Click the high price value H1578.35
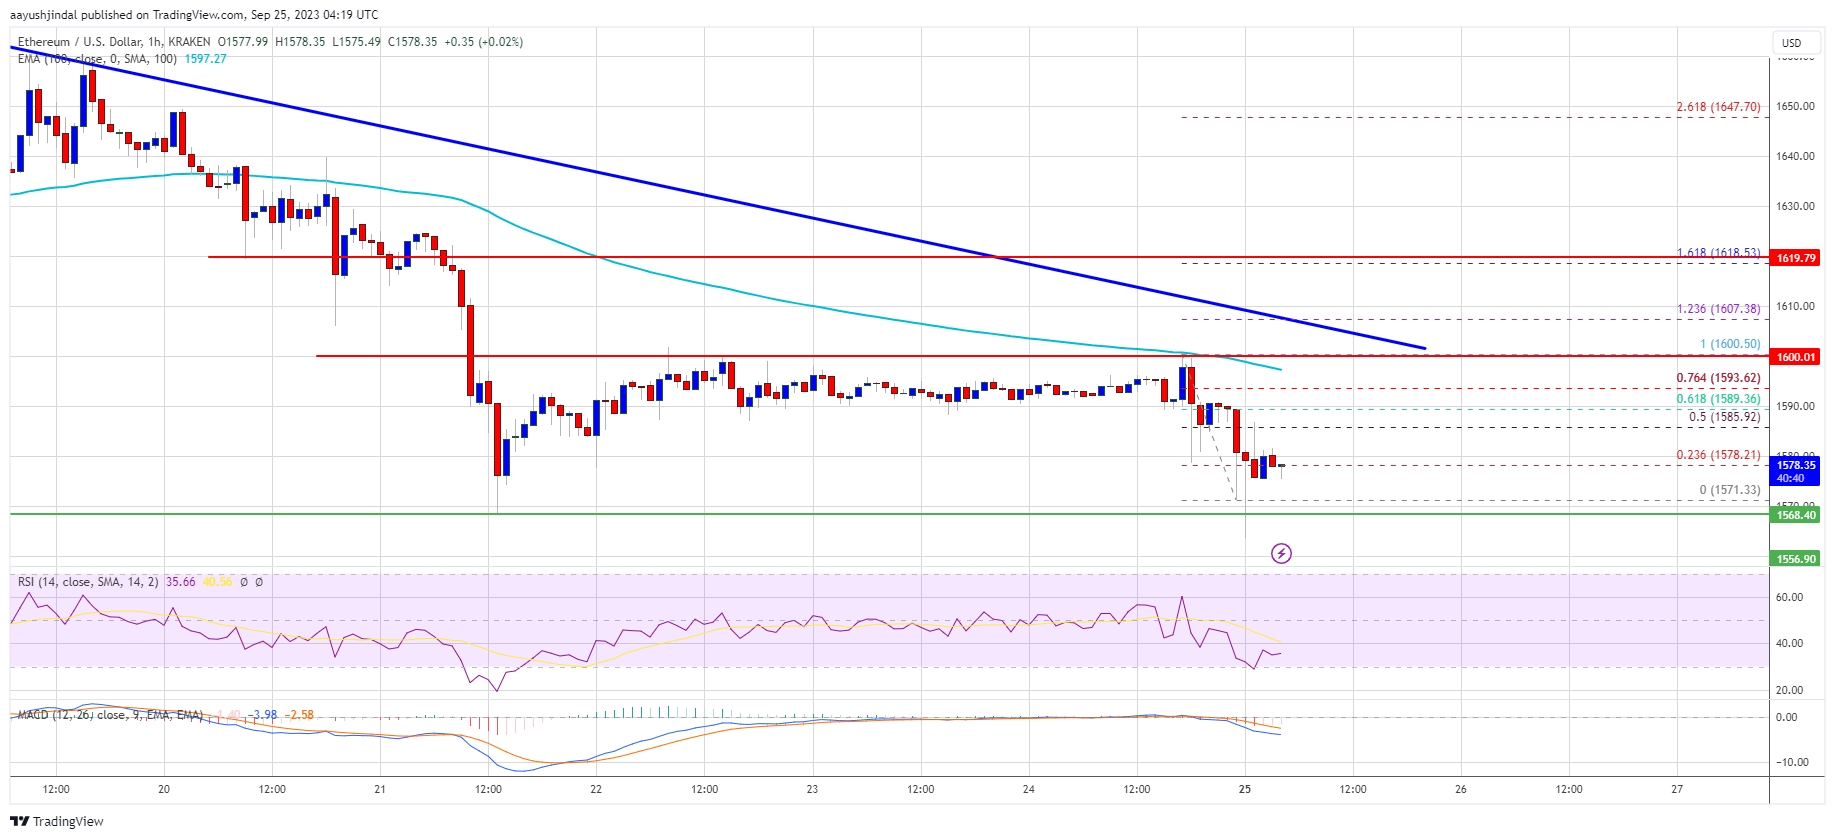Screen dimensions: 1835x839 click(300, 42)
